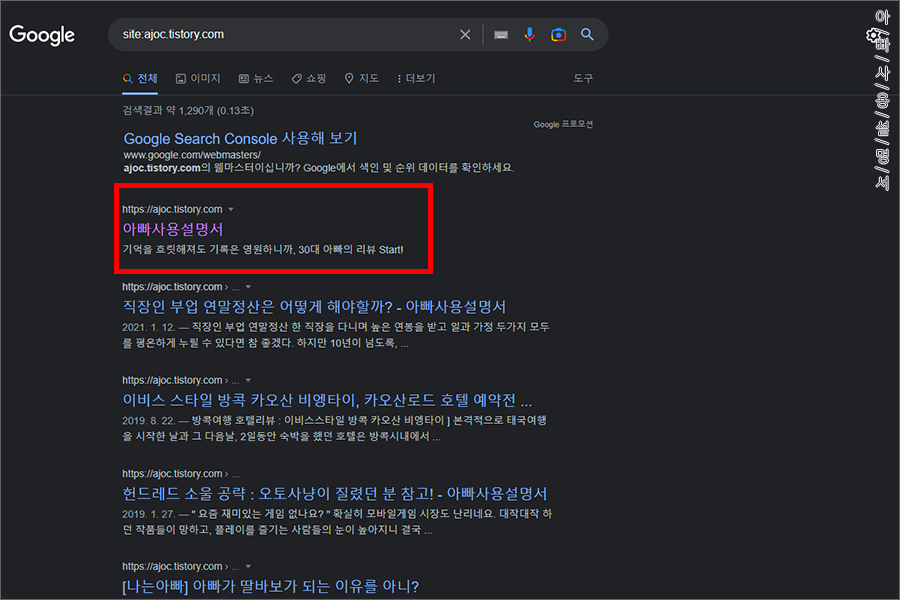
Task: Click the Google logo
Action: click(x=42, y=35)
